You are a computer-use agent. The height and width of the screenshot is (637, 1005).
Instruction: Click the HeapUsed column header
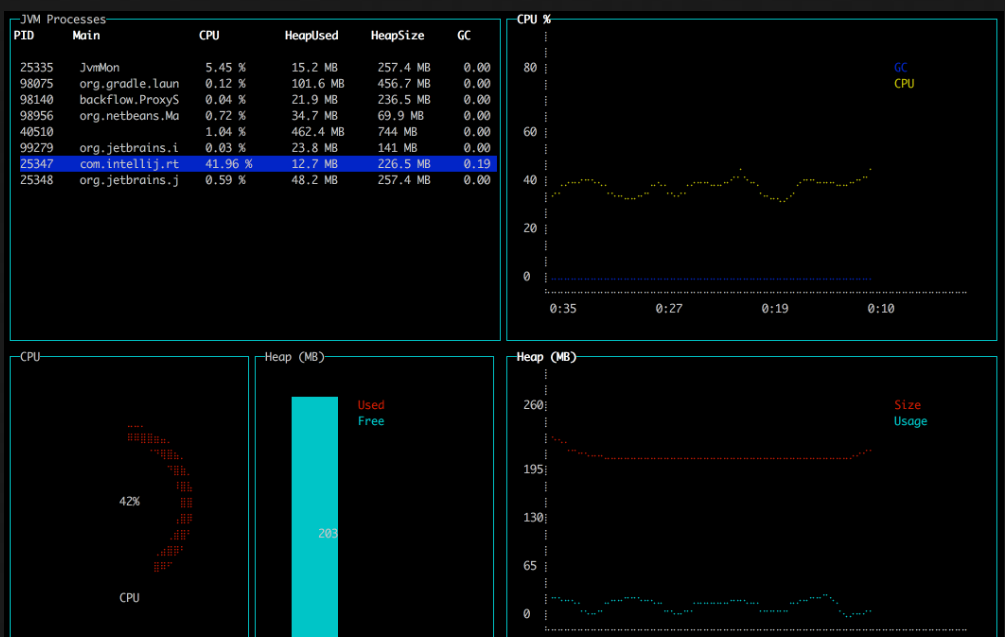click(311, 36)
